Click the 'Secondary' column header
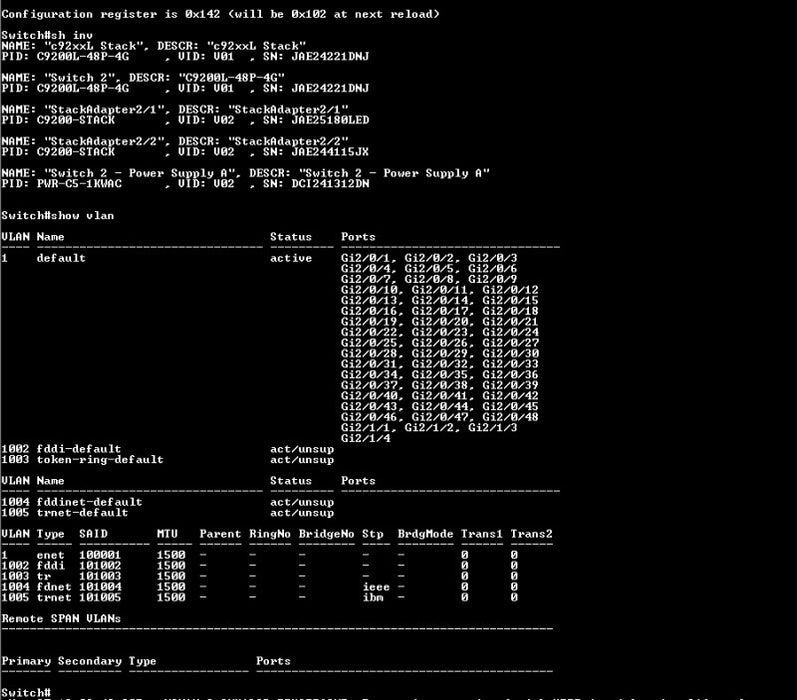Screen dimensions: 797x700 click(x=89, y=661)
